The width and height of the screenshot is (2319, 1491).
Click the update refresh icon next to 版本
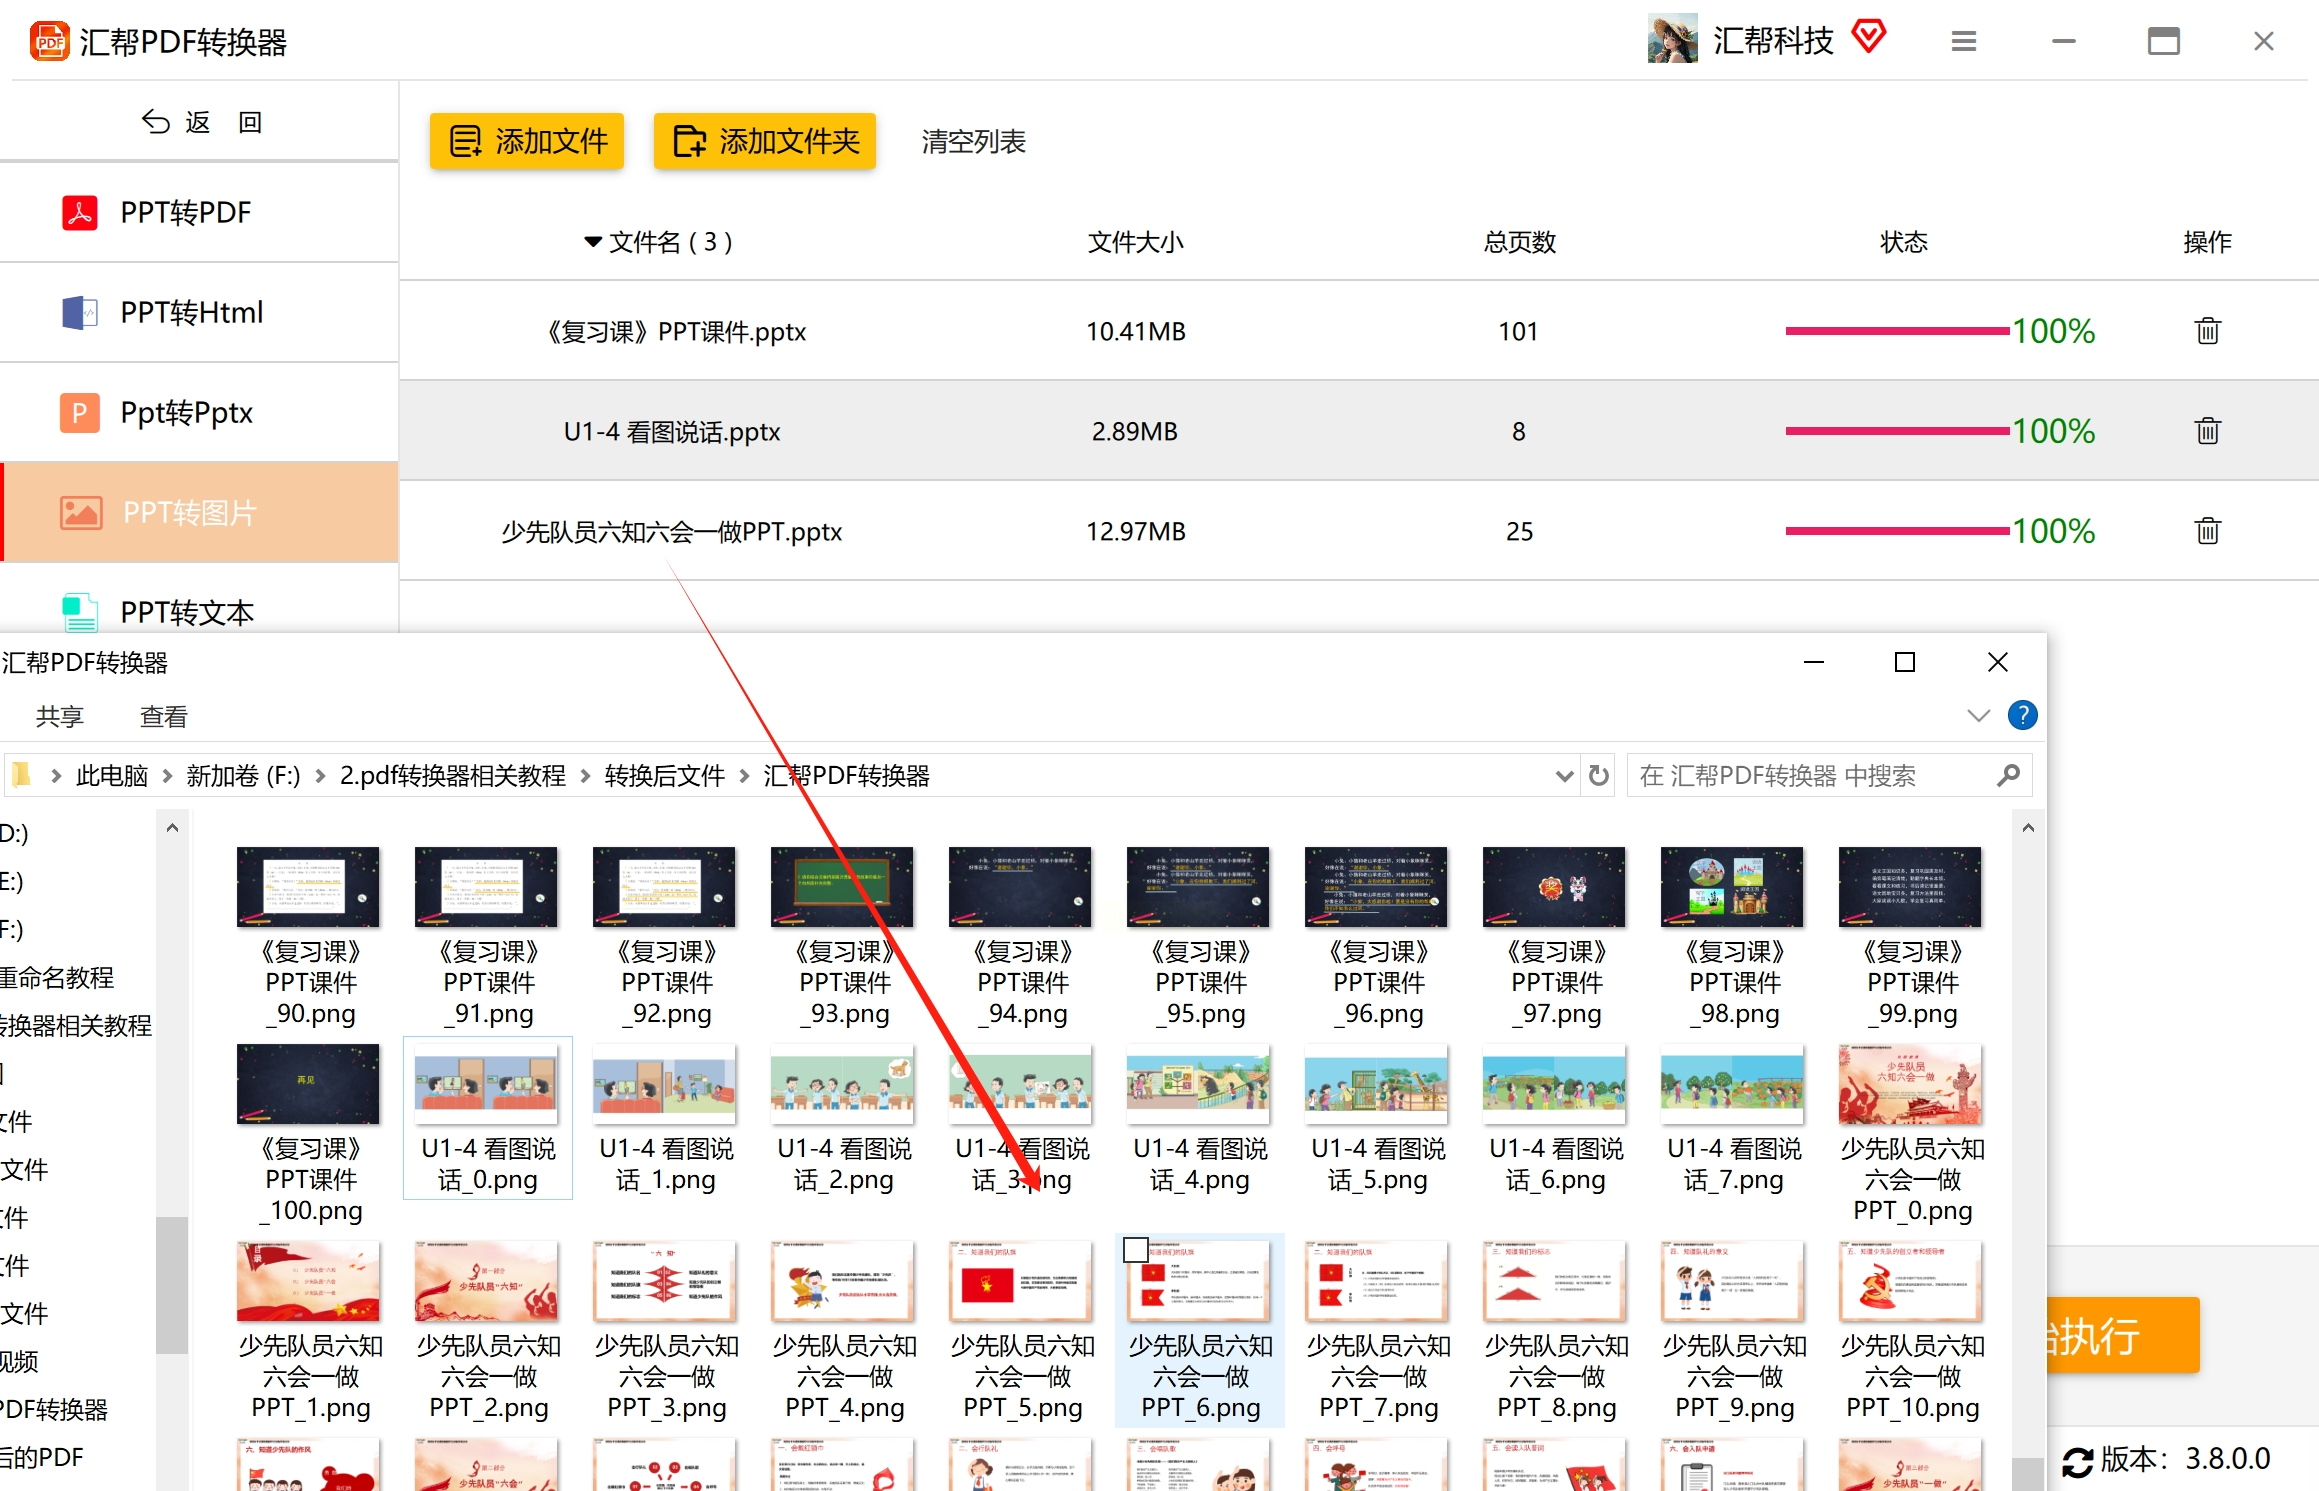click(x=2077, y=1462)
